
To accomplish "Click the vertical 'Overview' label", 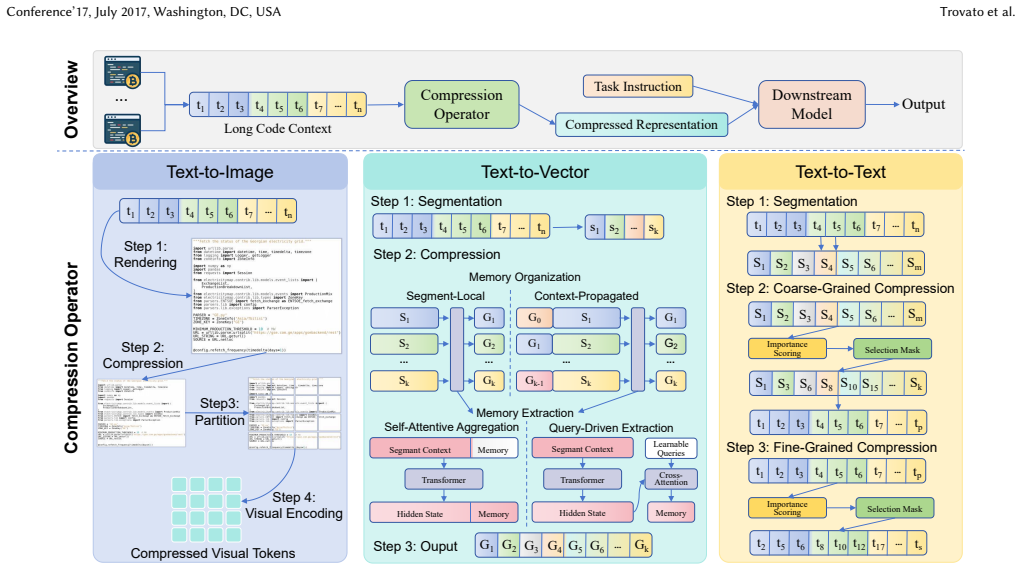I will click(71, 100).
